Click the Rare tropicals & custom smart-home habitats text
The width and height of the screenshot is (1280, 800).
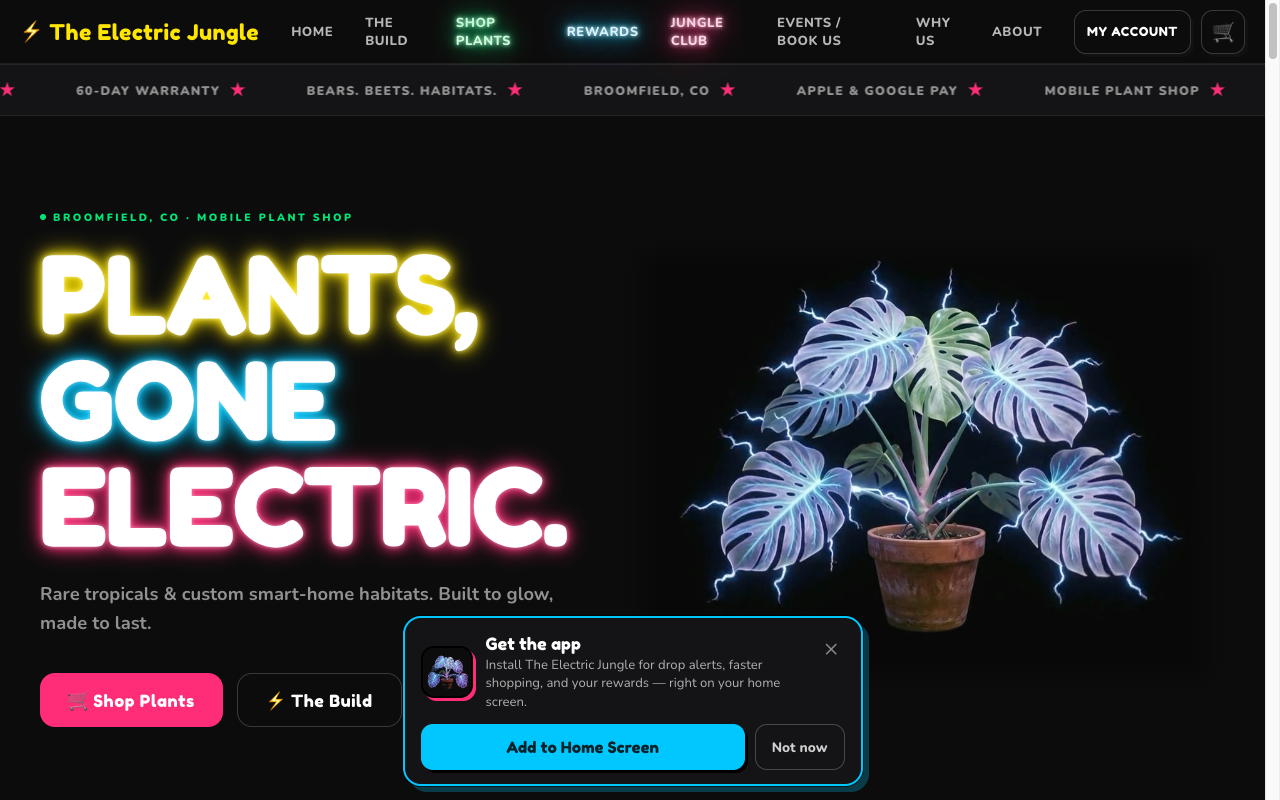tap(296, 608)
